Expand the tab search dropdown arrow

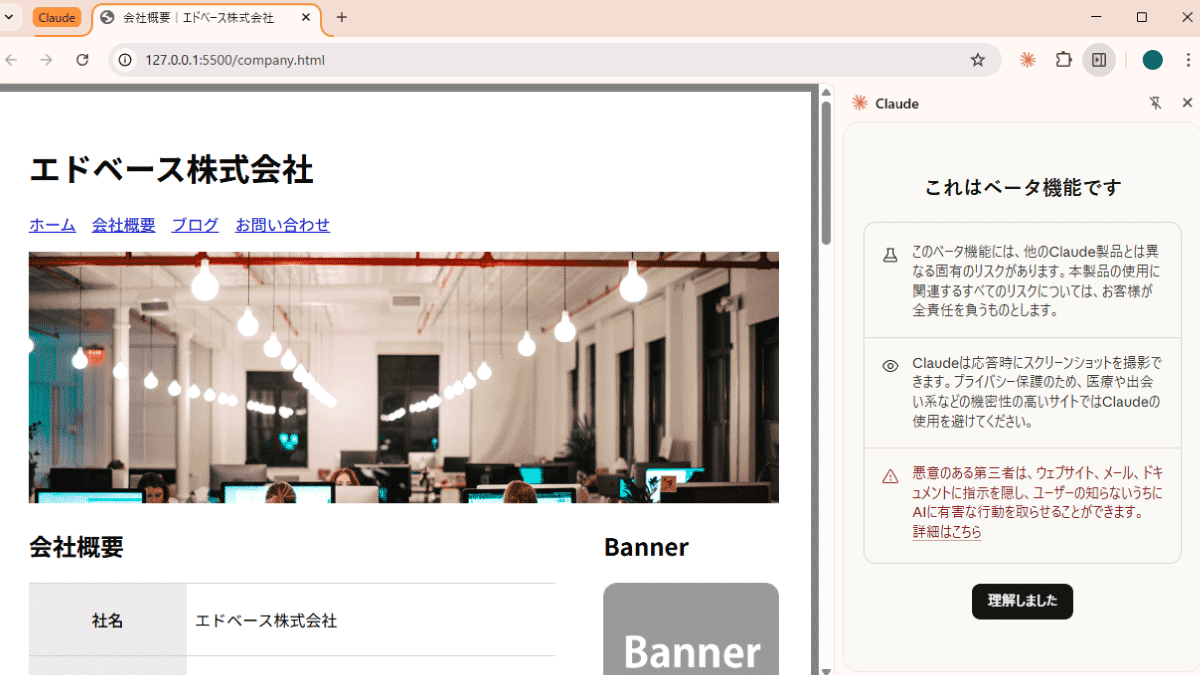(8, 17)
